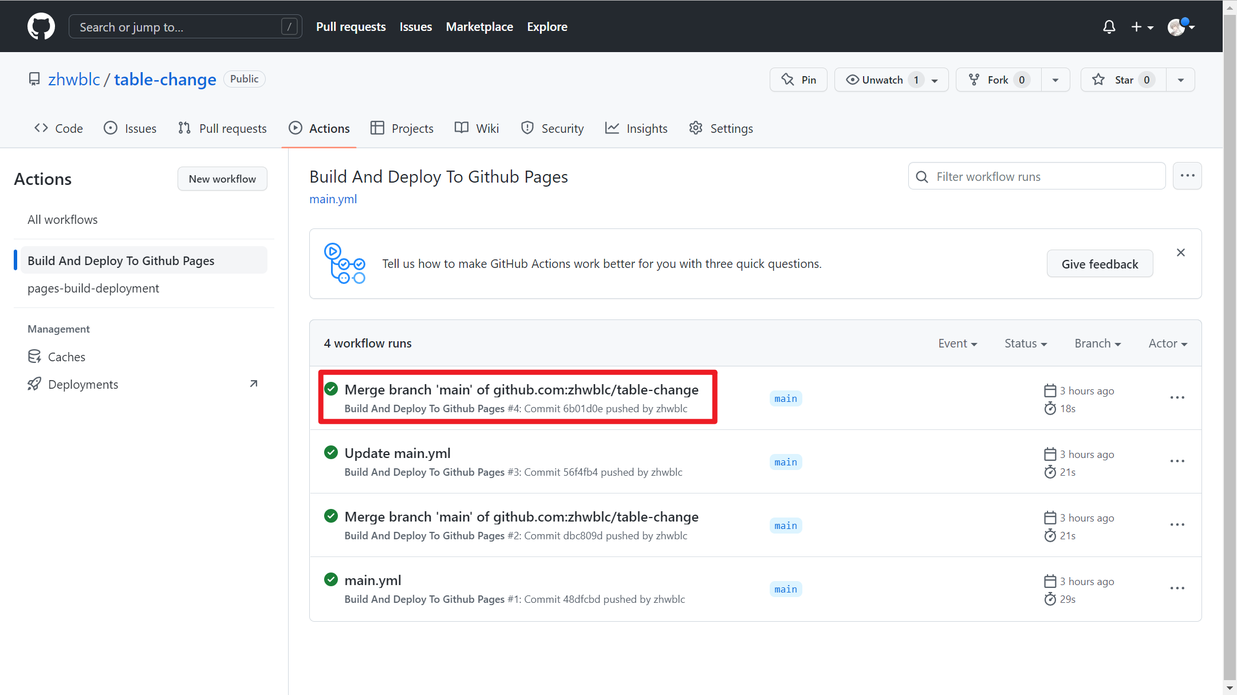Pin this repository
The image size is (1237, 695).
pos(799,80)
